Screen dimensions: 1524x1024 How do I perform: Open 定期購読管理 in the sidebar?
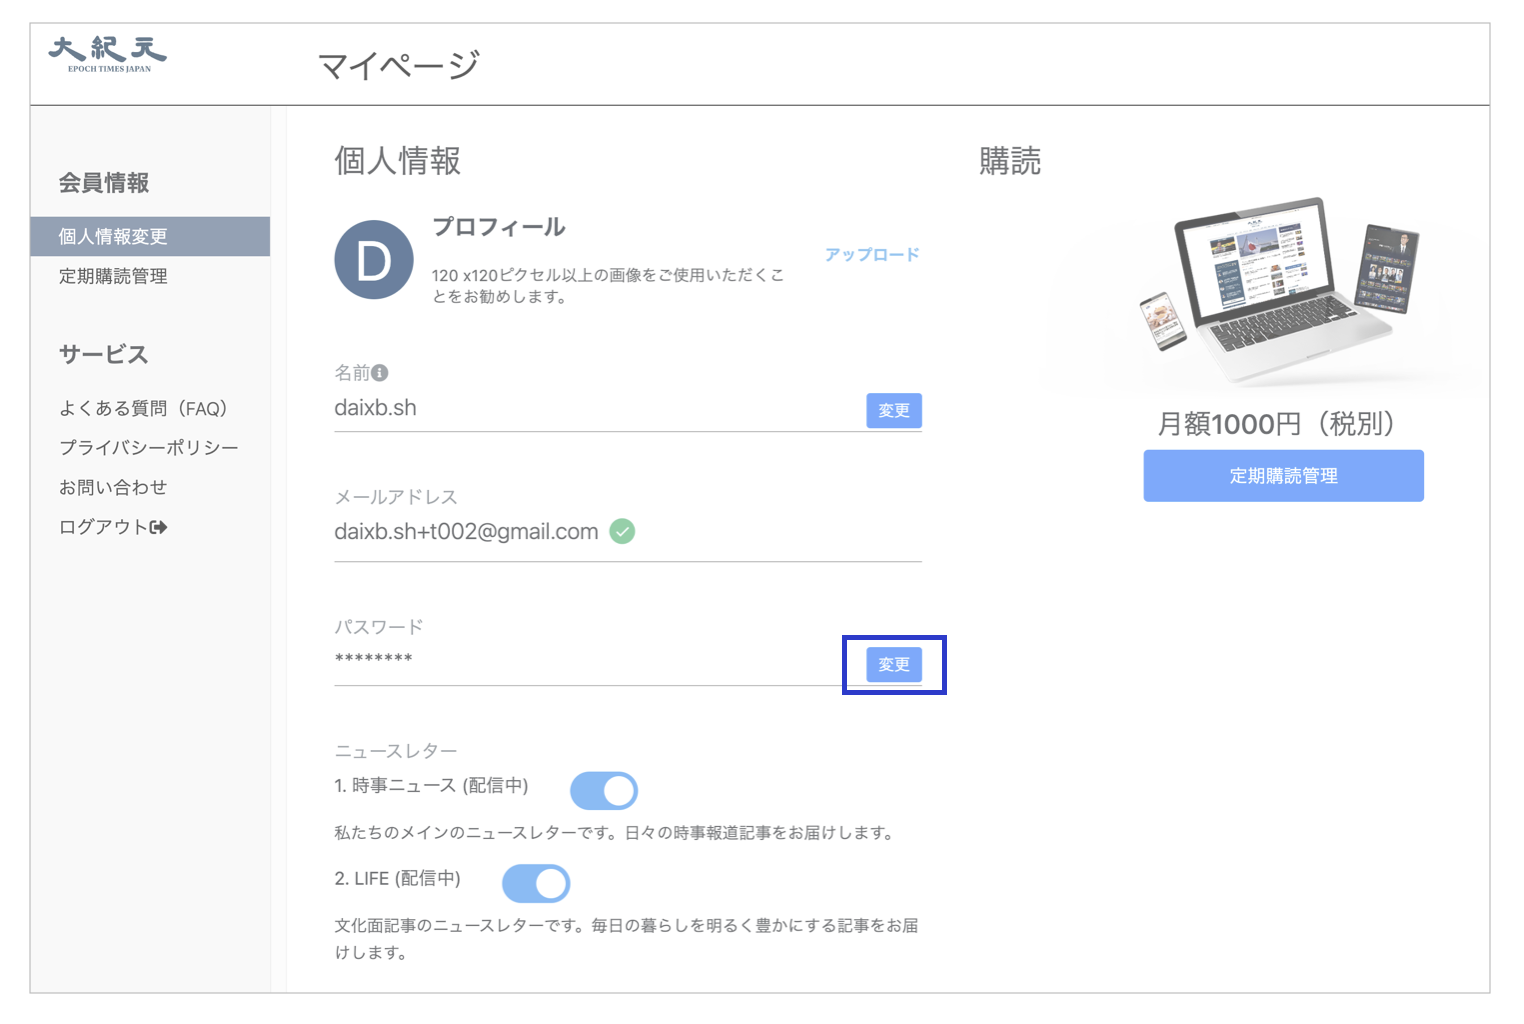pyautogui.click(x=113, y=276)
